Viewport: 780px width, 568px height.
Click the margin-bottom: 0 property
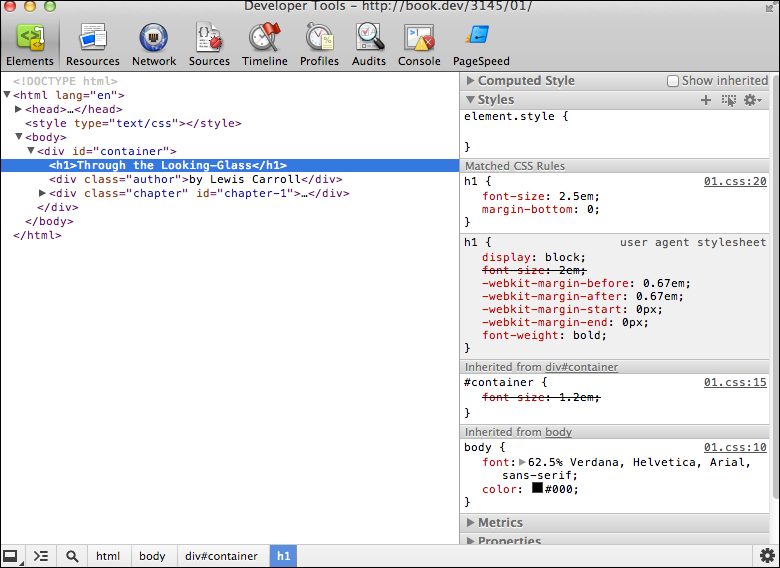pos(541,209)
